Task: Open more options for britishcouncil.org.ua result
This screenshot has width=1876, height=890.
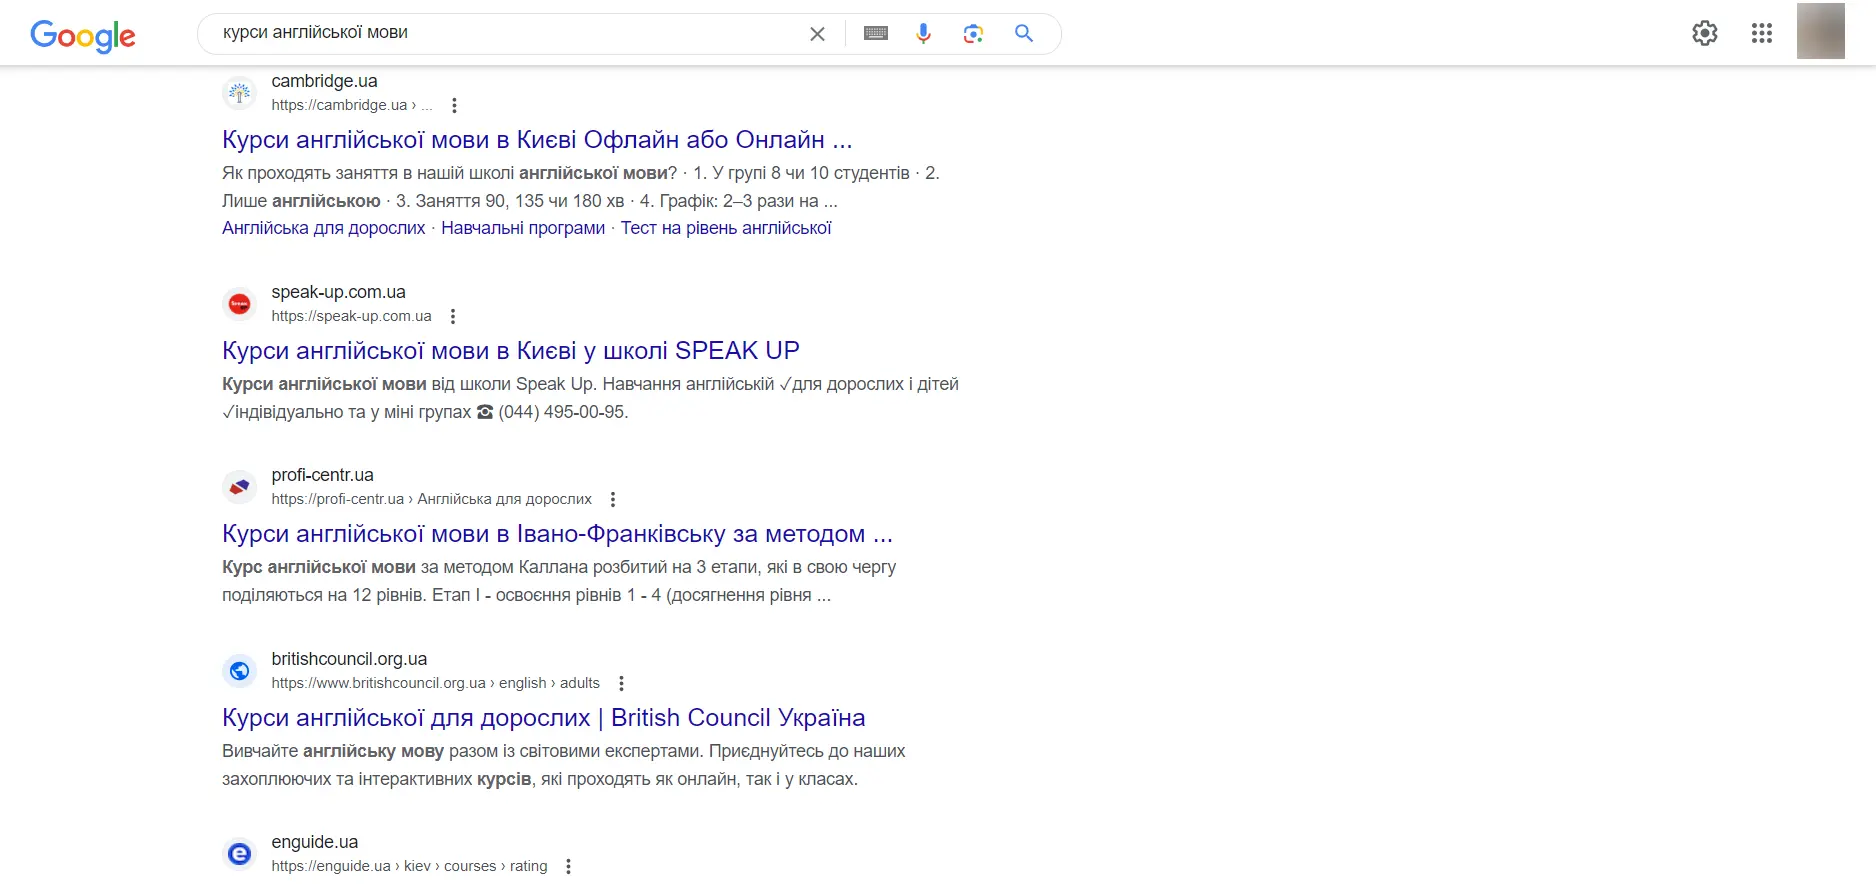Action: [x=621, y=683]
